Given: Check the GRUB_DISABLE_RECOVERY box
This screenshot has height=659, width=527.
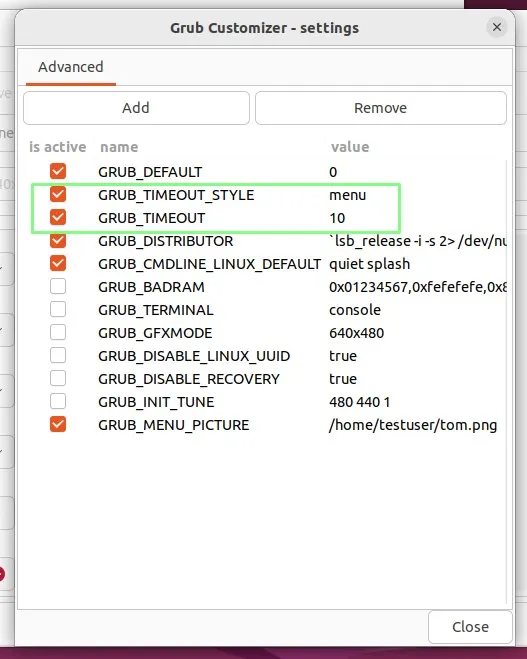Looking at the screenshot, I should pos(58,378).
